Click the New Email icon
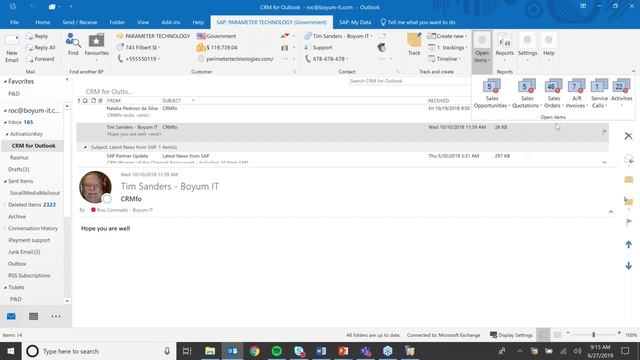Image resolution: width=640 pixels, height=360 pixels. [11, 49]
